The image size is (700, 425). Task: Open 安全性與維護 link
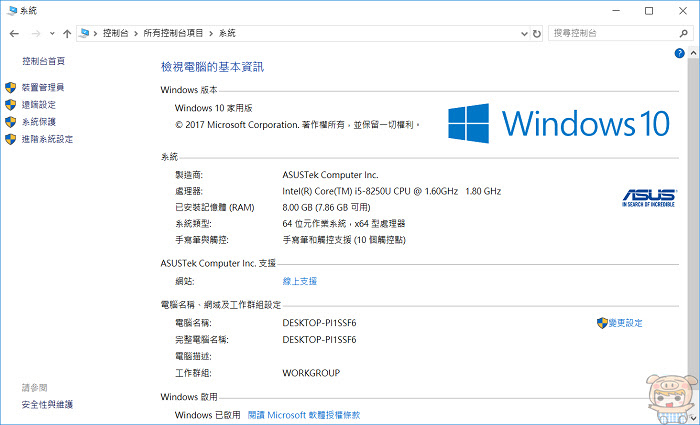click(47, 404)
